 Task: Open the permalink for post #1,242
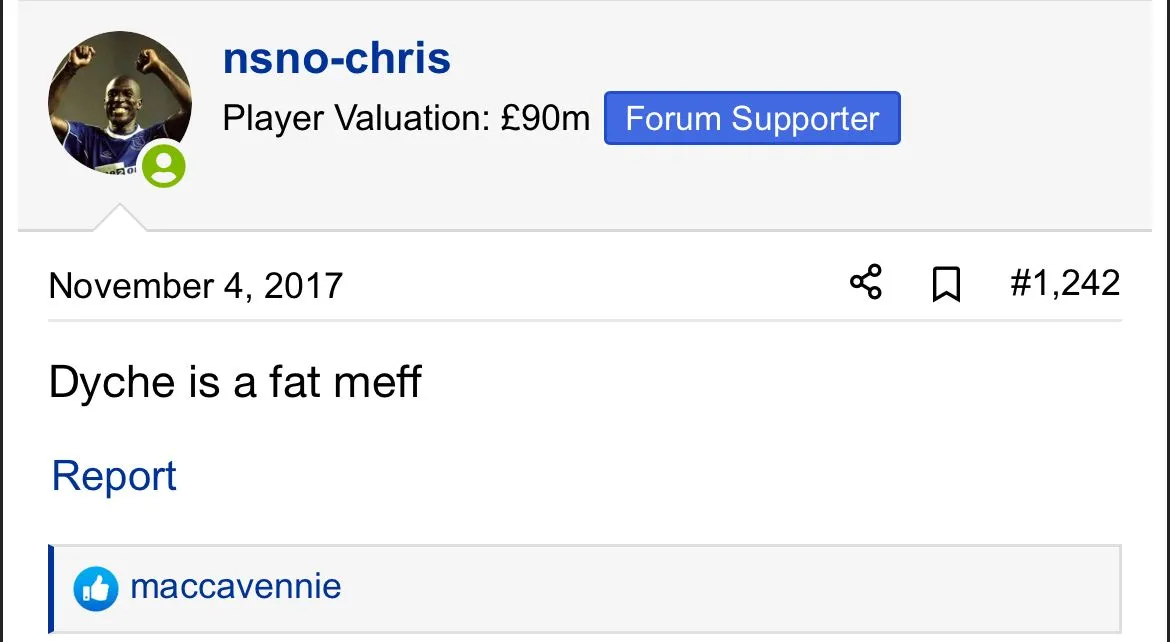[x=1064, y=284]
